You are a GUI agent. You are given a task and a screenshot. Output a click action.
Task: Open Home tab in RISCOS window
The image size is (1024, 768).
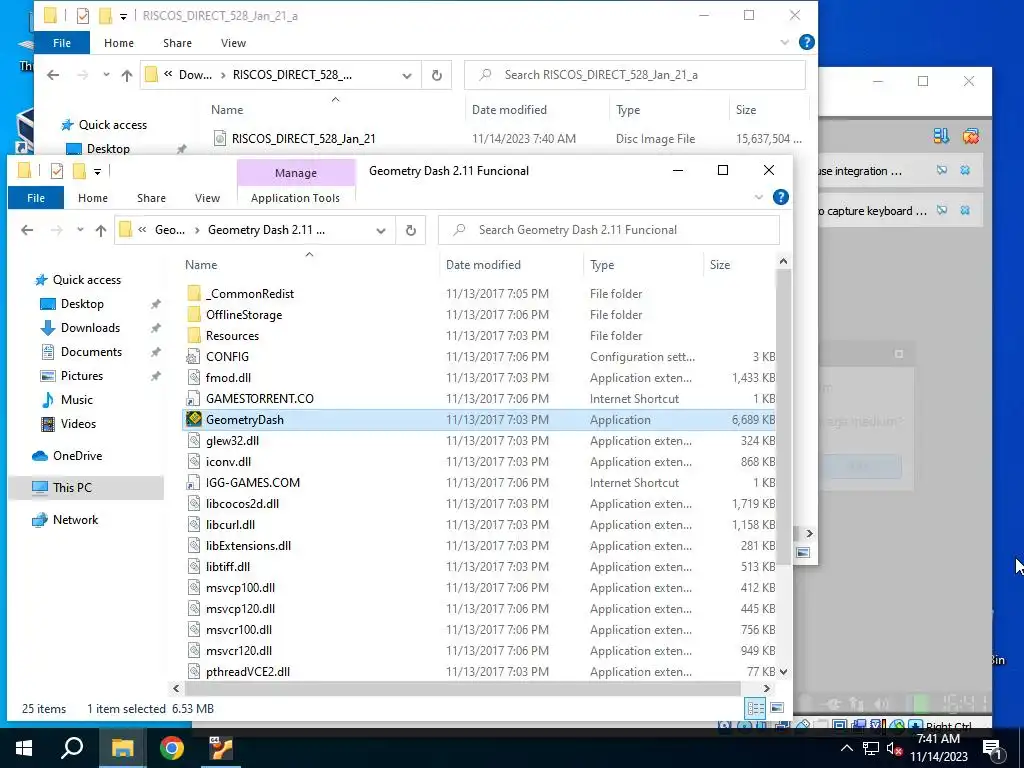[119, 43]
